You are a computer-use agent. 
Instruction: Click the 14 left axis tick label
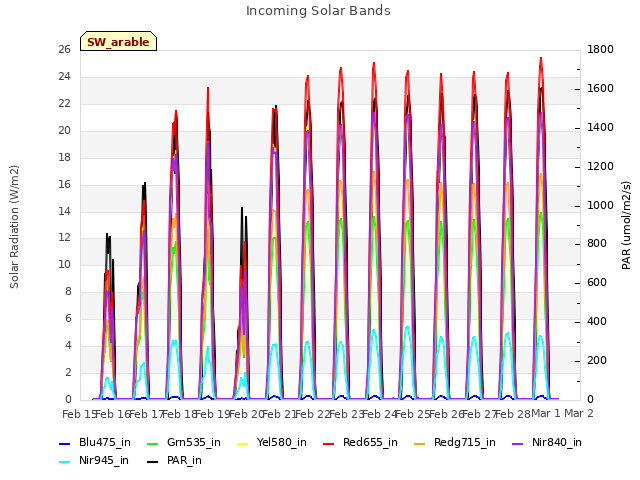click(64, 211)
